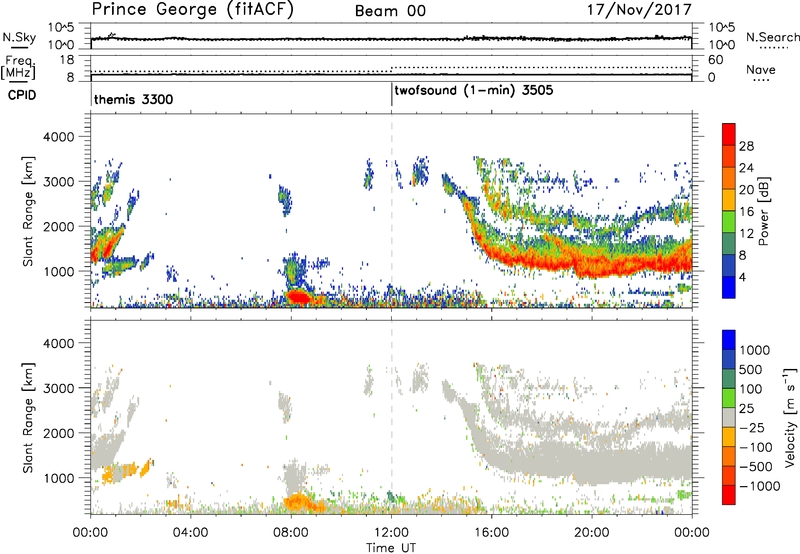Viewport: 800px width, 554px height.
Task: Click the 'Beam 00' header label
Action: [390, 11]
